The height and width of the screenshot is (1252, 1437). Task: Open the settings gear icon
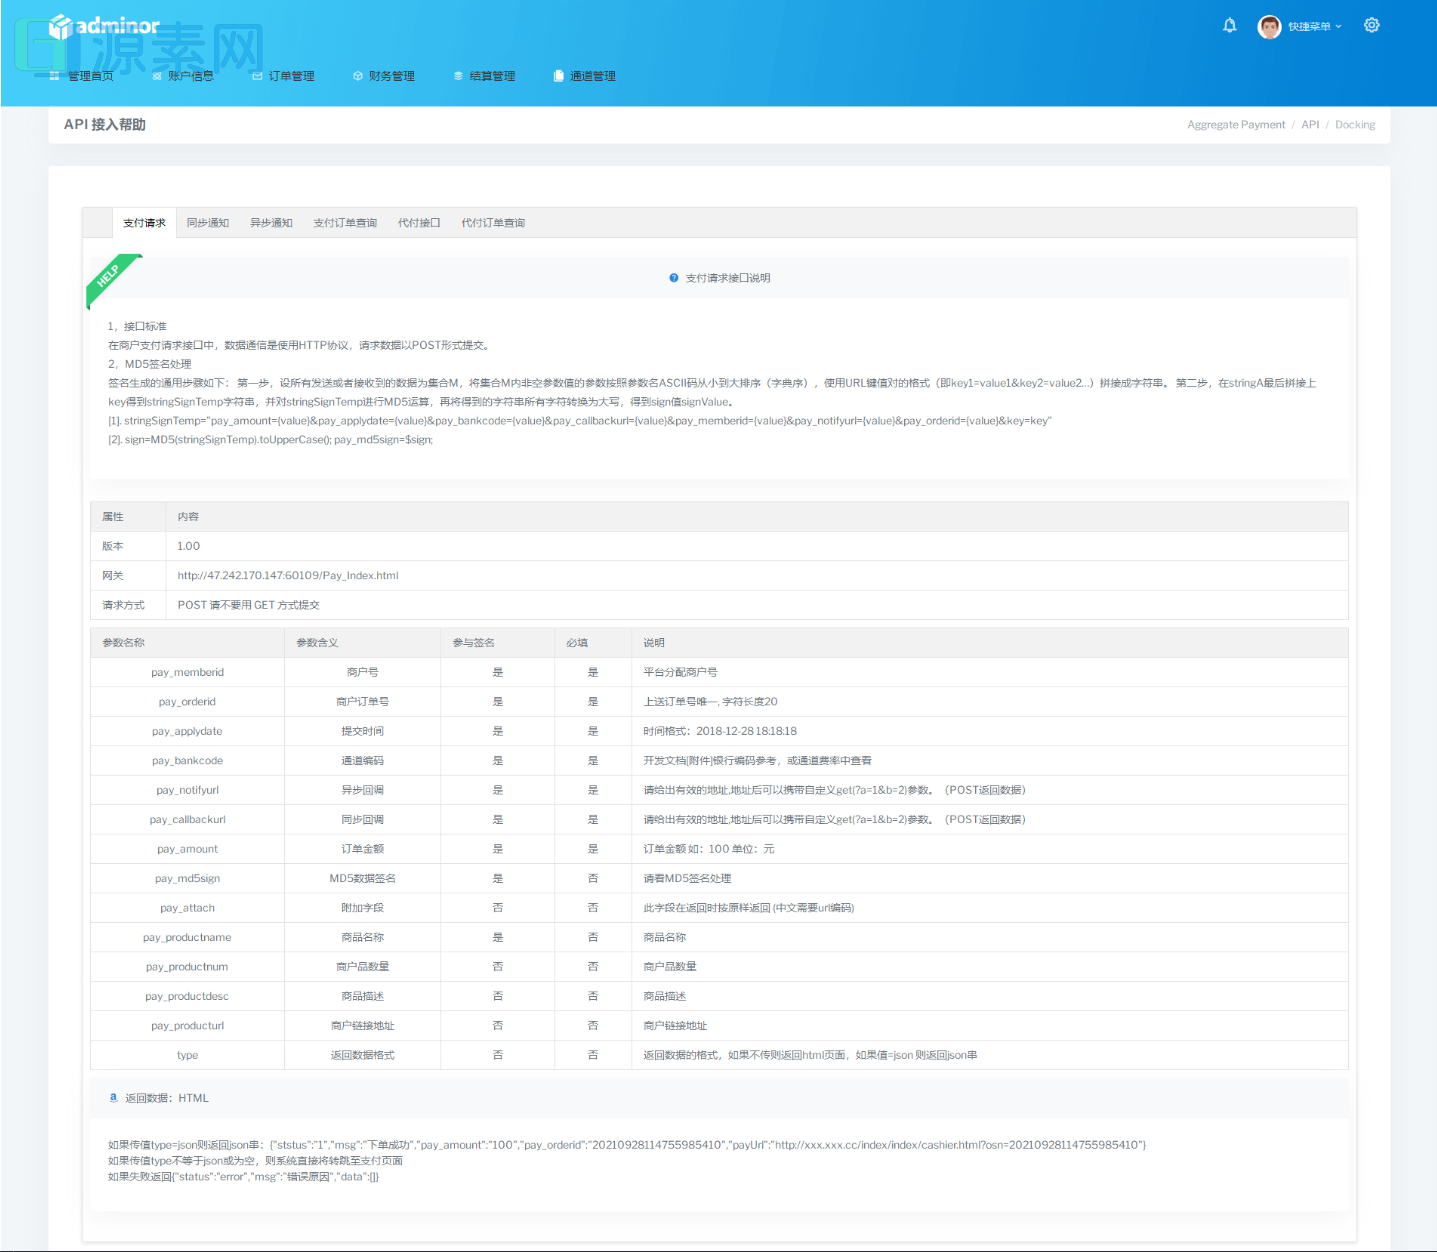(1371, 26)
